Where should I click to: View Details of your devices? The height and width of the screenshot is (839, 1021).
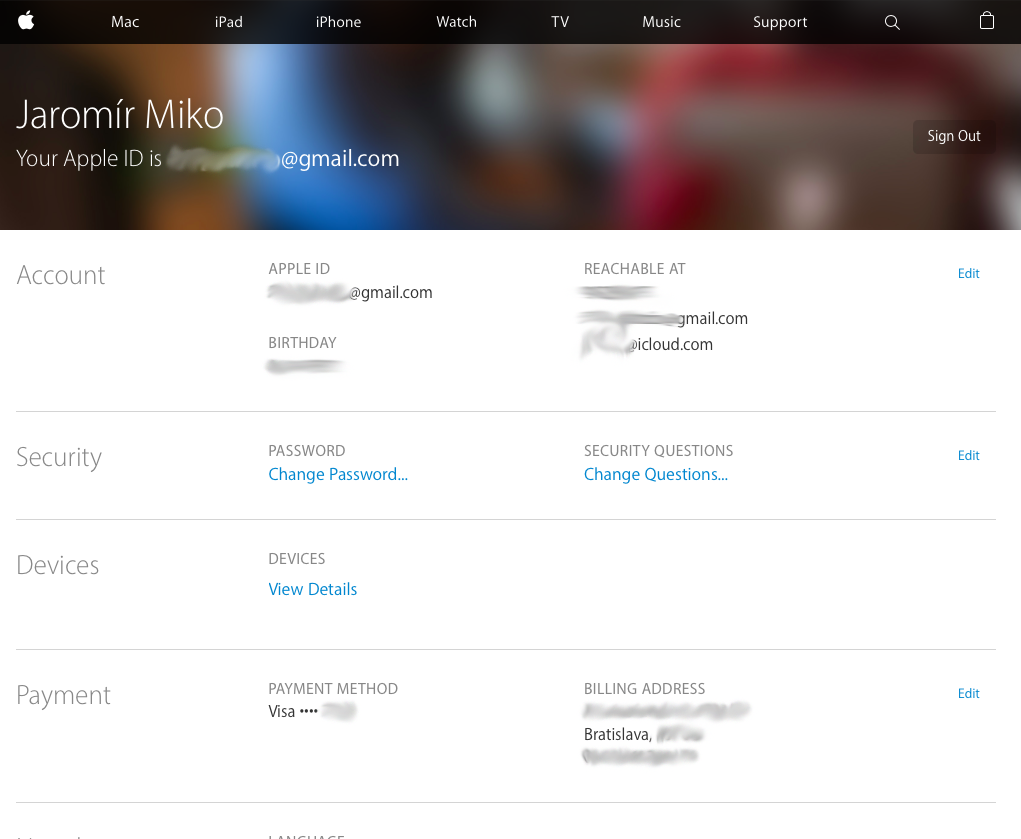tap(312, 589)
